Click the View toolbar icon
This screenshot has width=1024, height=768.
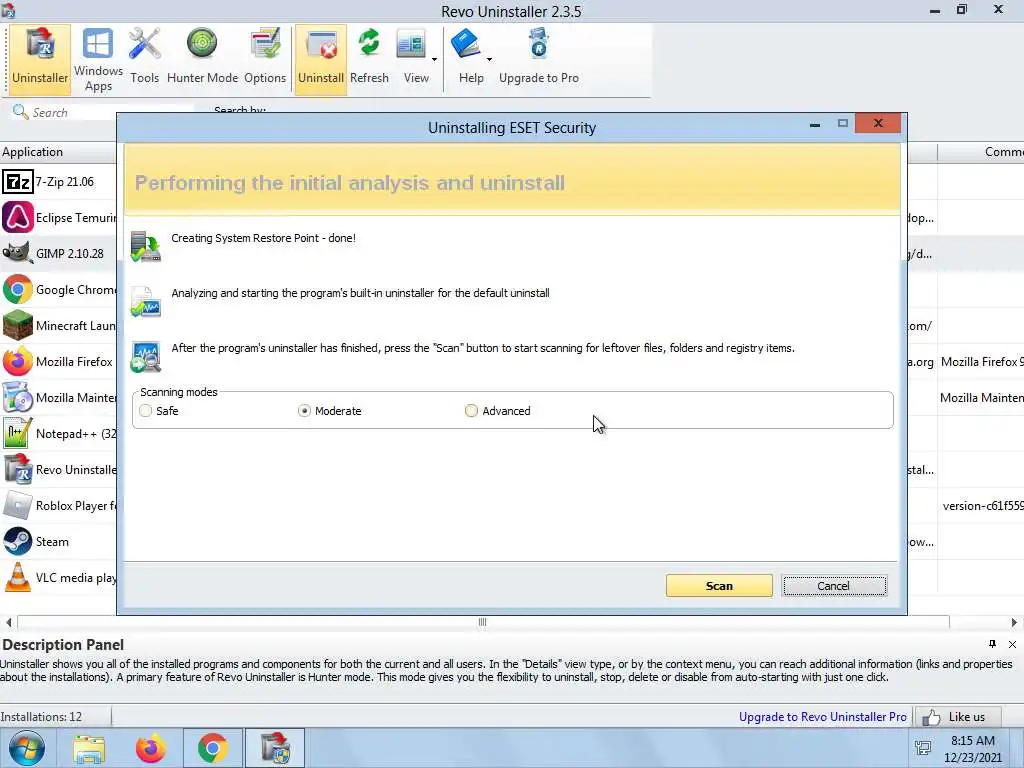coord(412,46)
